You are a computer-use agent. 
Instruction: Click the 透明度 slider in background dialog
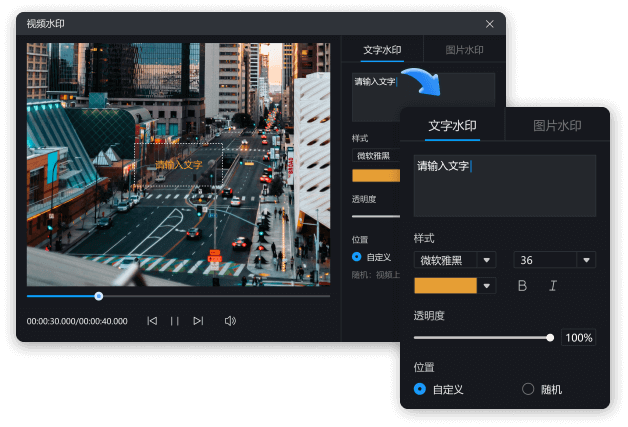tap(376, 216)
